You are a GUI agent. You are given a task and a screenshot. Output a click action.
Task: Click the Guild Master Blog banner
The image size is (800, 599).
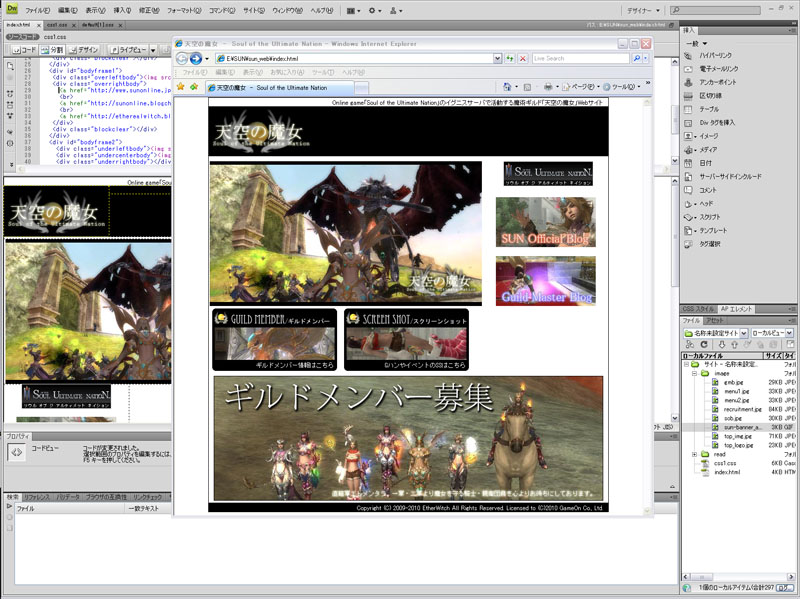pos(545,281)
